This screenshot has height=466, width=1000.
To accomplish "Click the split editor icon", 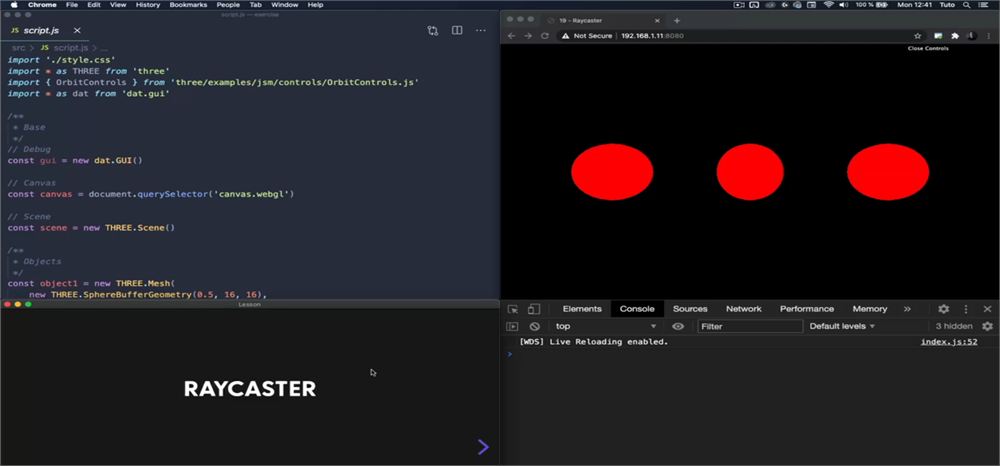I will coord(457,31).
